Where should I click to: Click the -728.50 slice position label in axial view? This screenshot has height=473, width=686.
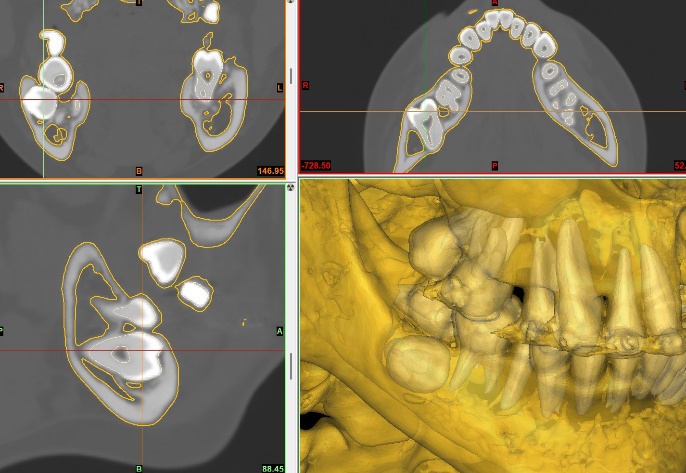pyautogui.click(x=317, y=165)
